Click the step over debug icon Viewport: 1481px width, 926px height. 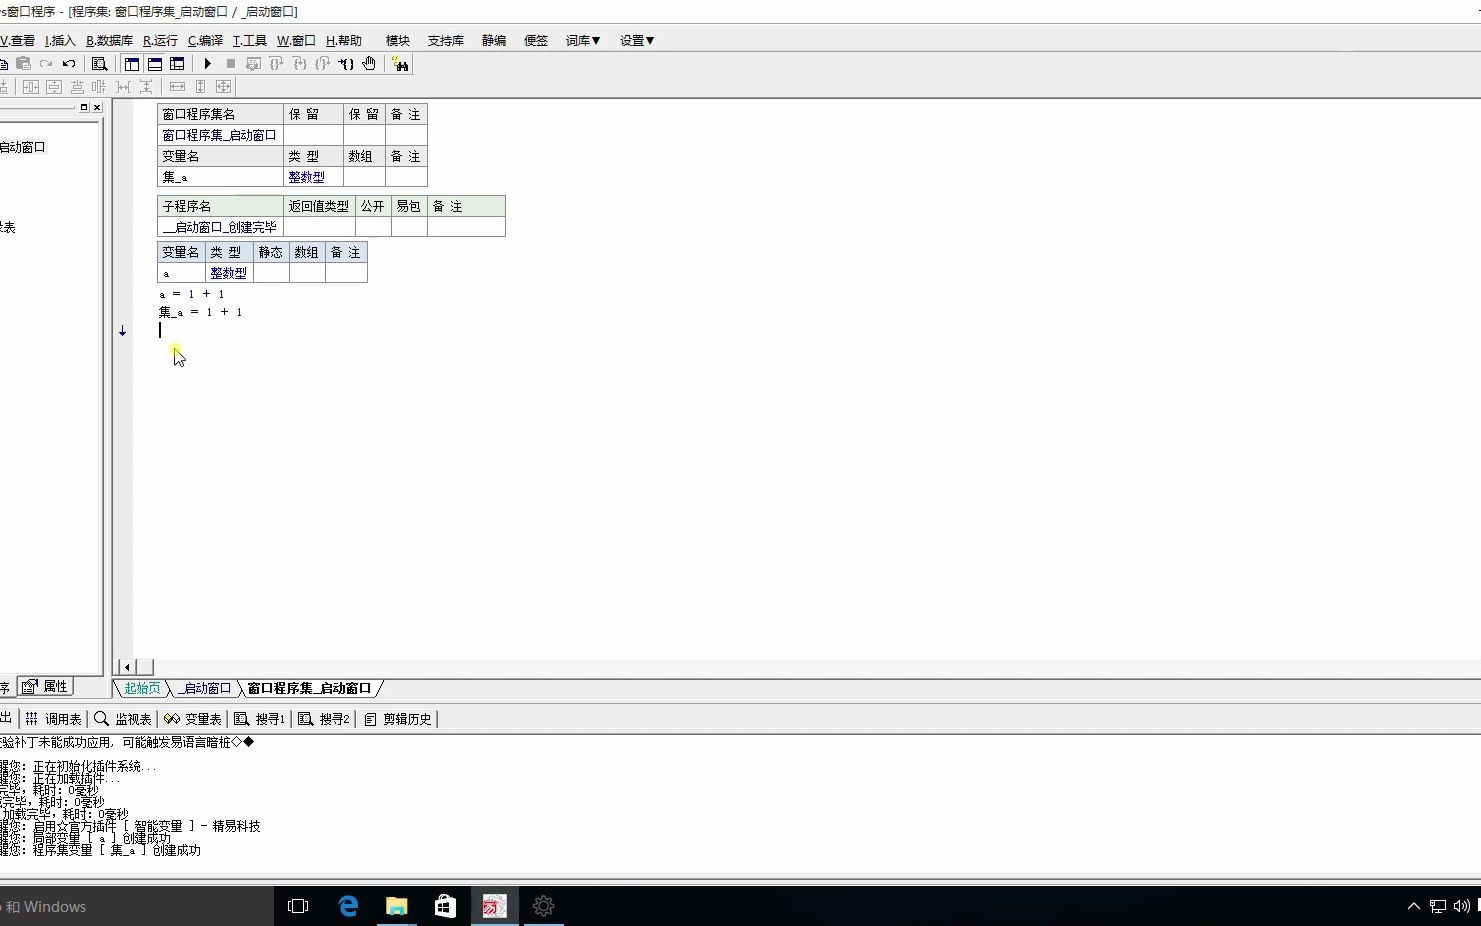coord(276,64)
